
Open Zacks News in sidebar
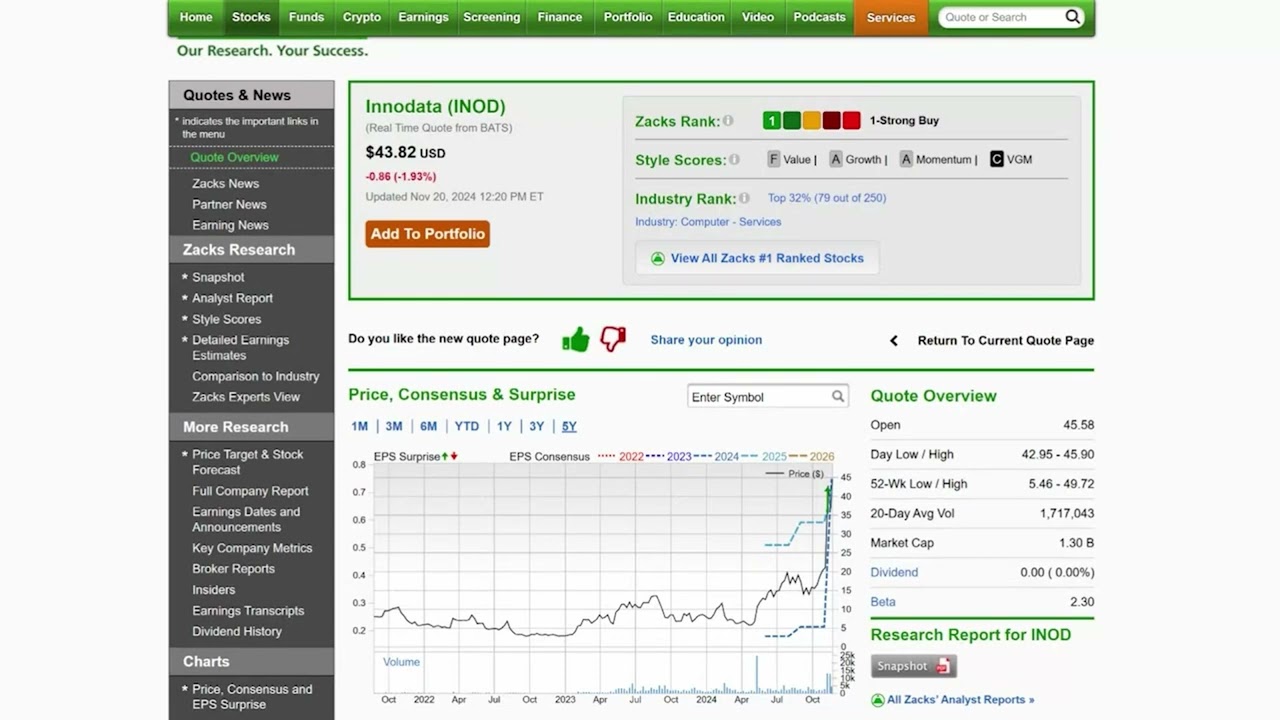pos(226,184)
